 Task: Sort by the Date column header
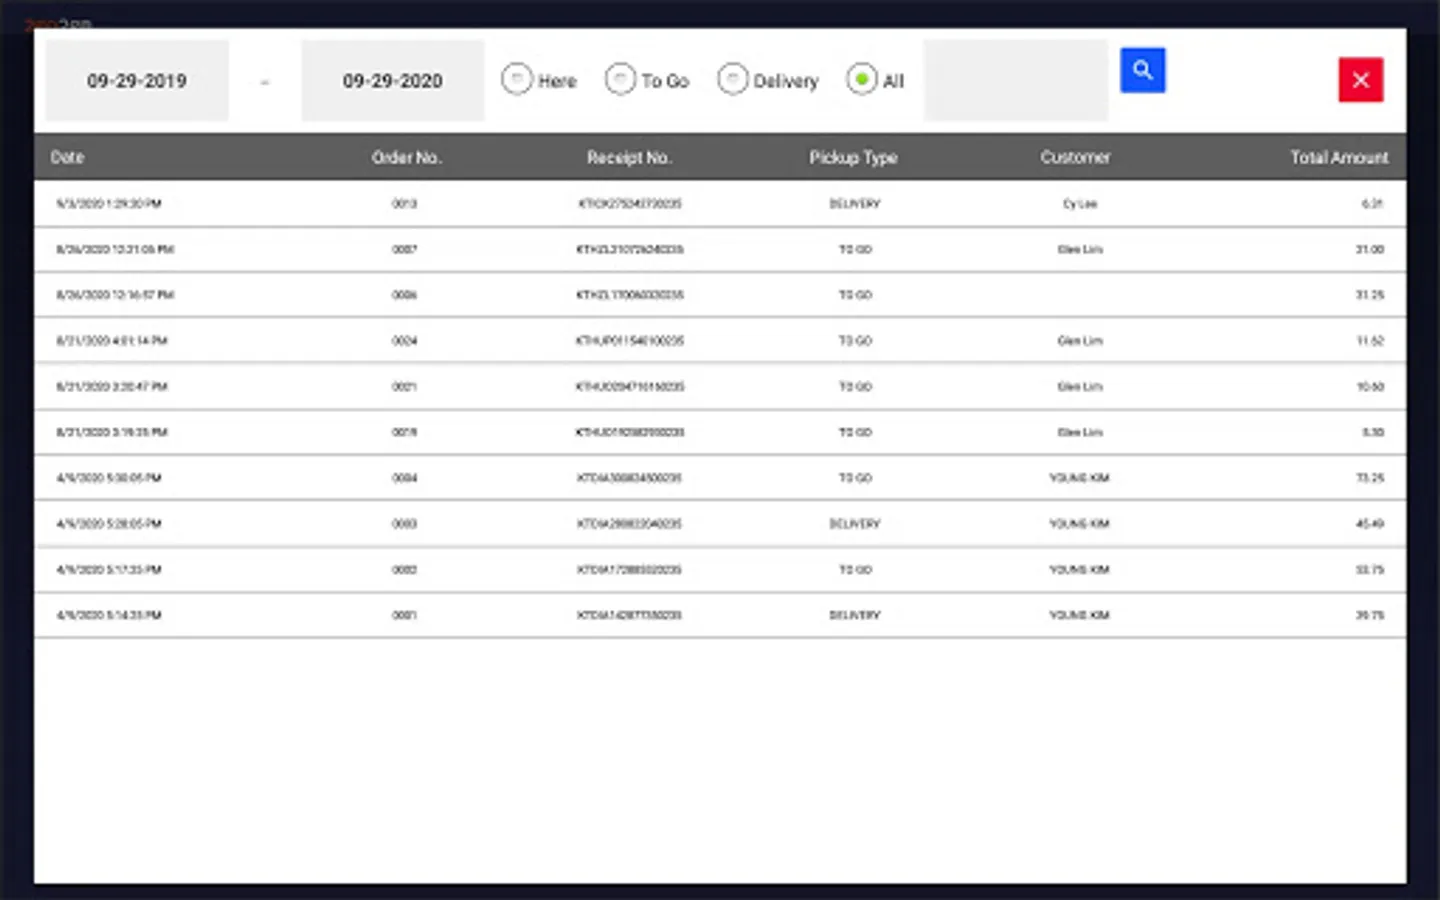[67, 157]
